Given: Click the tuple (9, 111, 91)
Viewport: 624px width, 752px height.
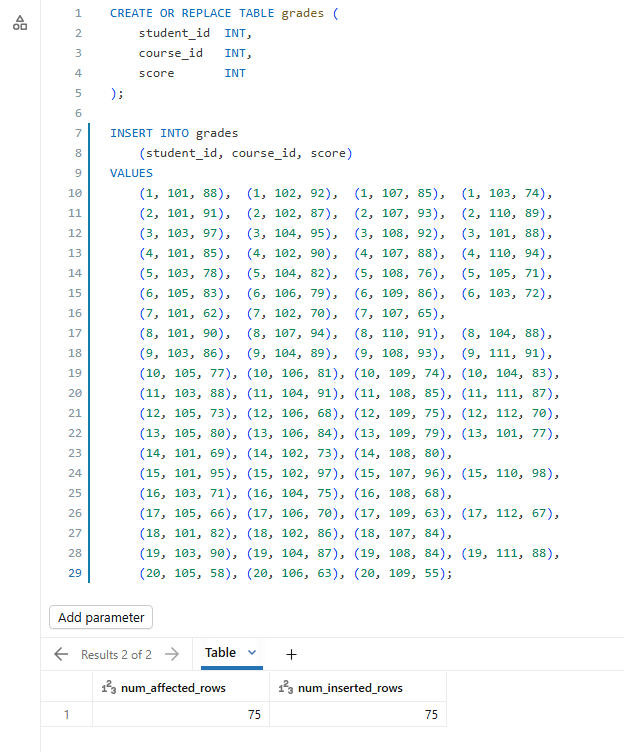Looking at the screenshot, I should (x=503, y=353).
